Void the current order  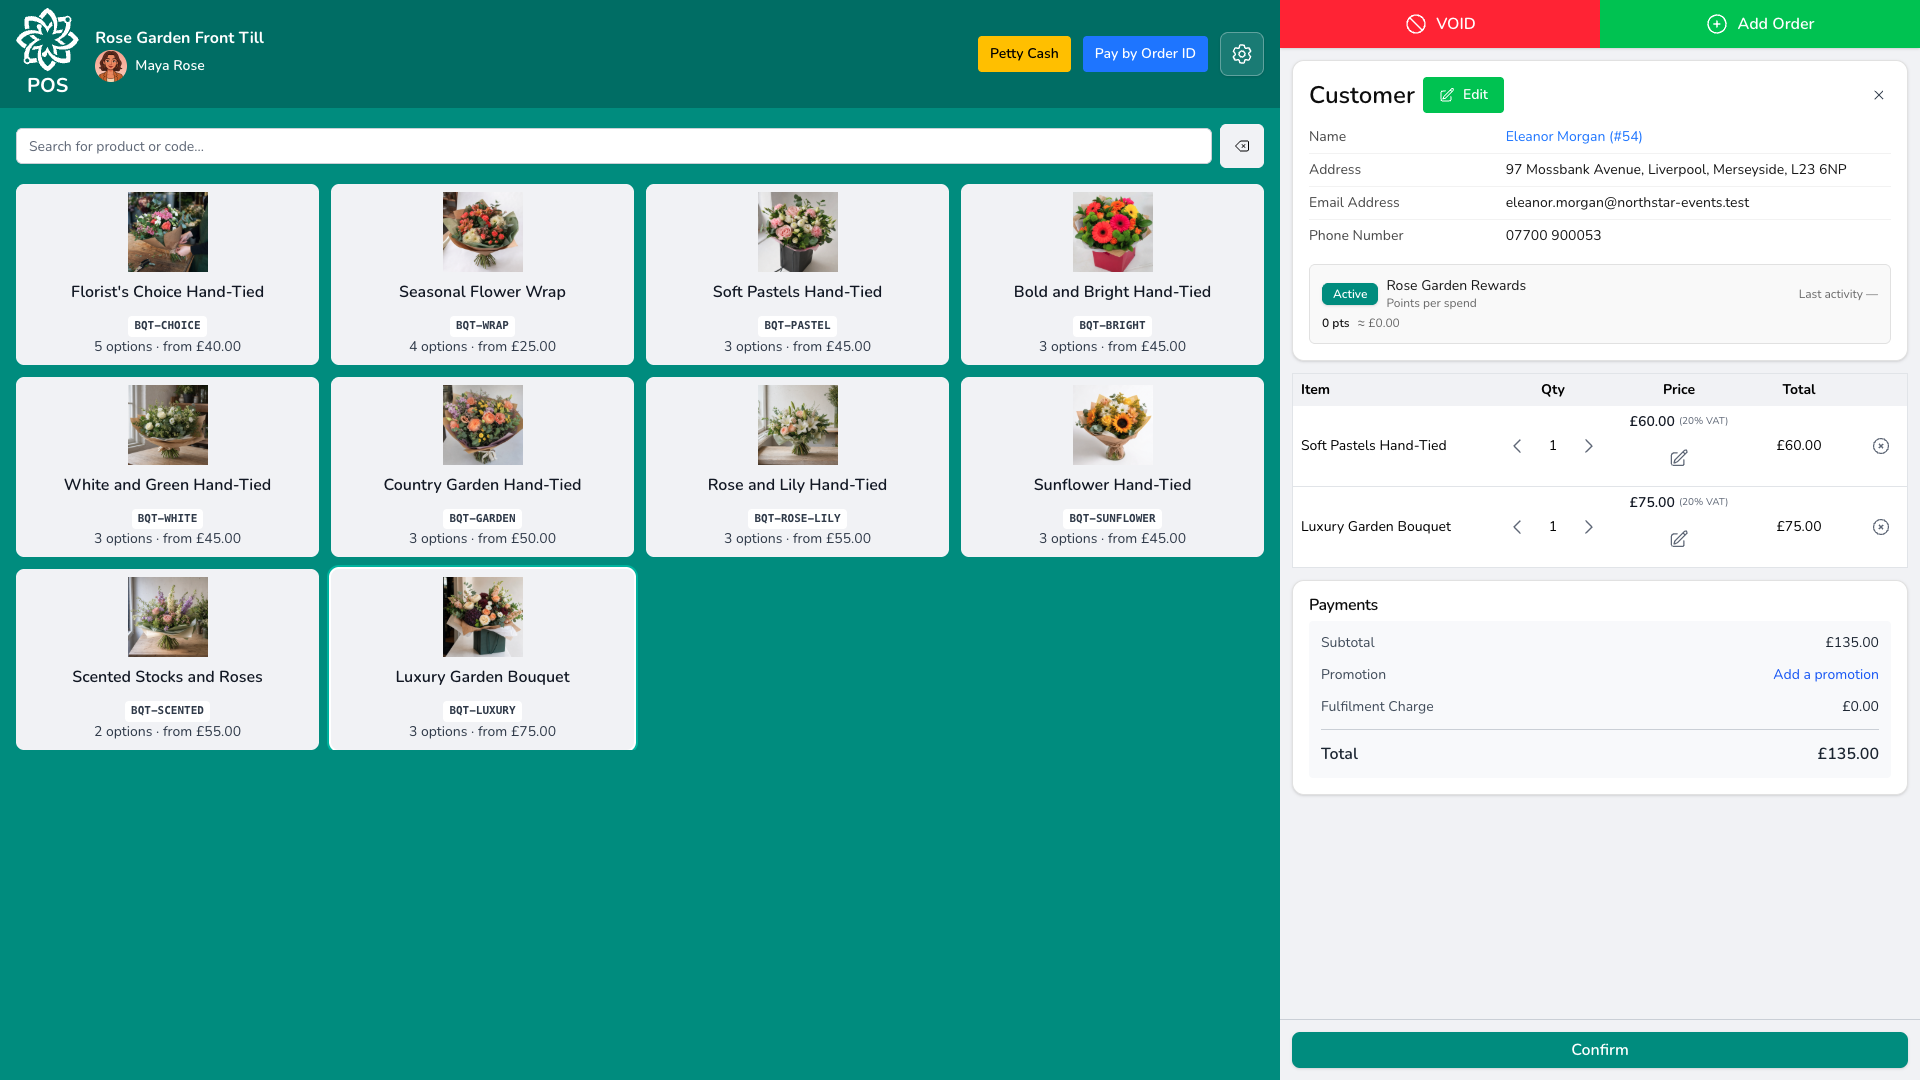click(x=1440, y=24)
